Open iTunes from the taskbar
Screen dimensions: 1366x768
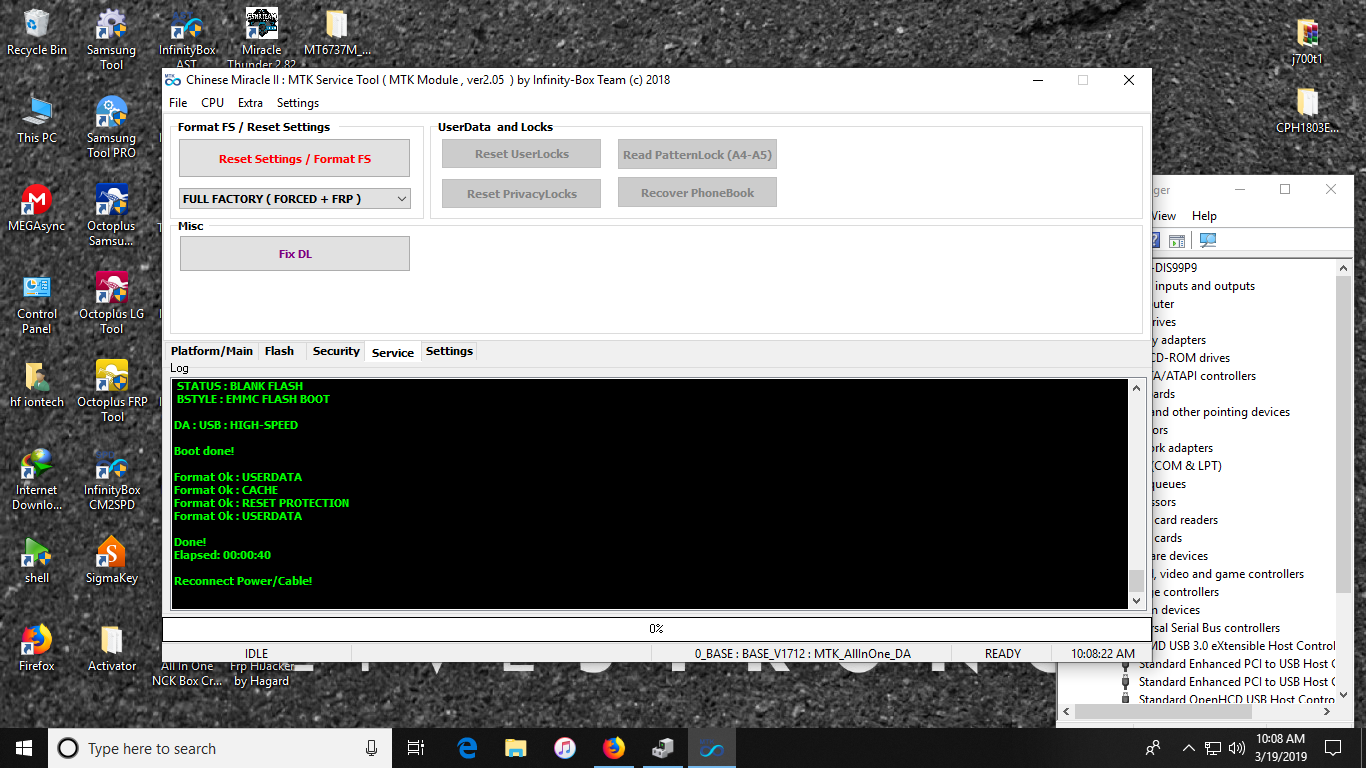[x=565, y=748]
